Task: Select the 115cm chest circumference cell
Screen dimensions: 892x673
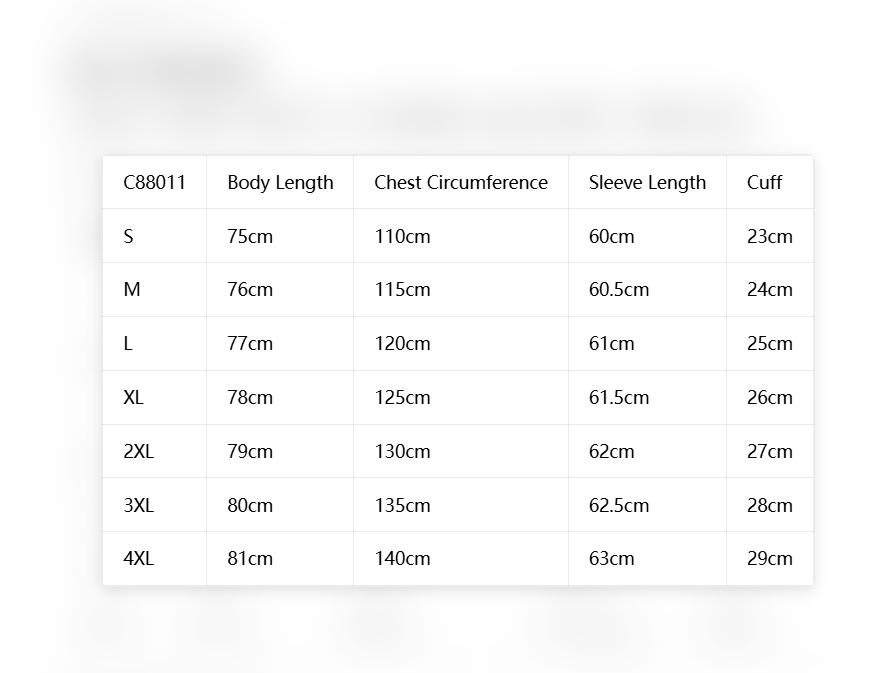Action: 461,289
